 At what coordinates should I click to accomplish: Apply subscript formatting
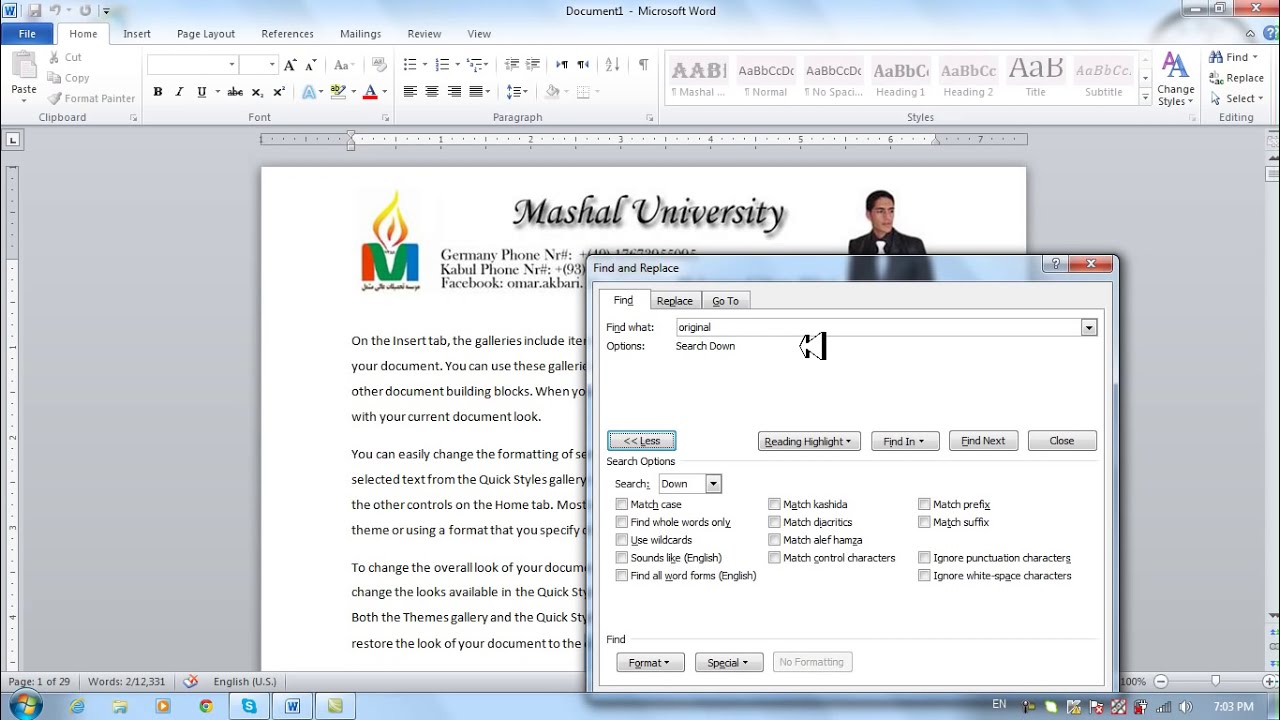257,92
